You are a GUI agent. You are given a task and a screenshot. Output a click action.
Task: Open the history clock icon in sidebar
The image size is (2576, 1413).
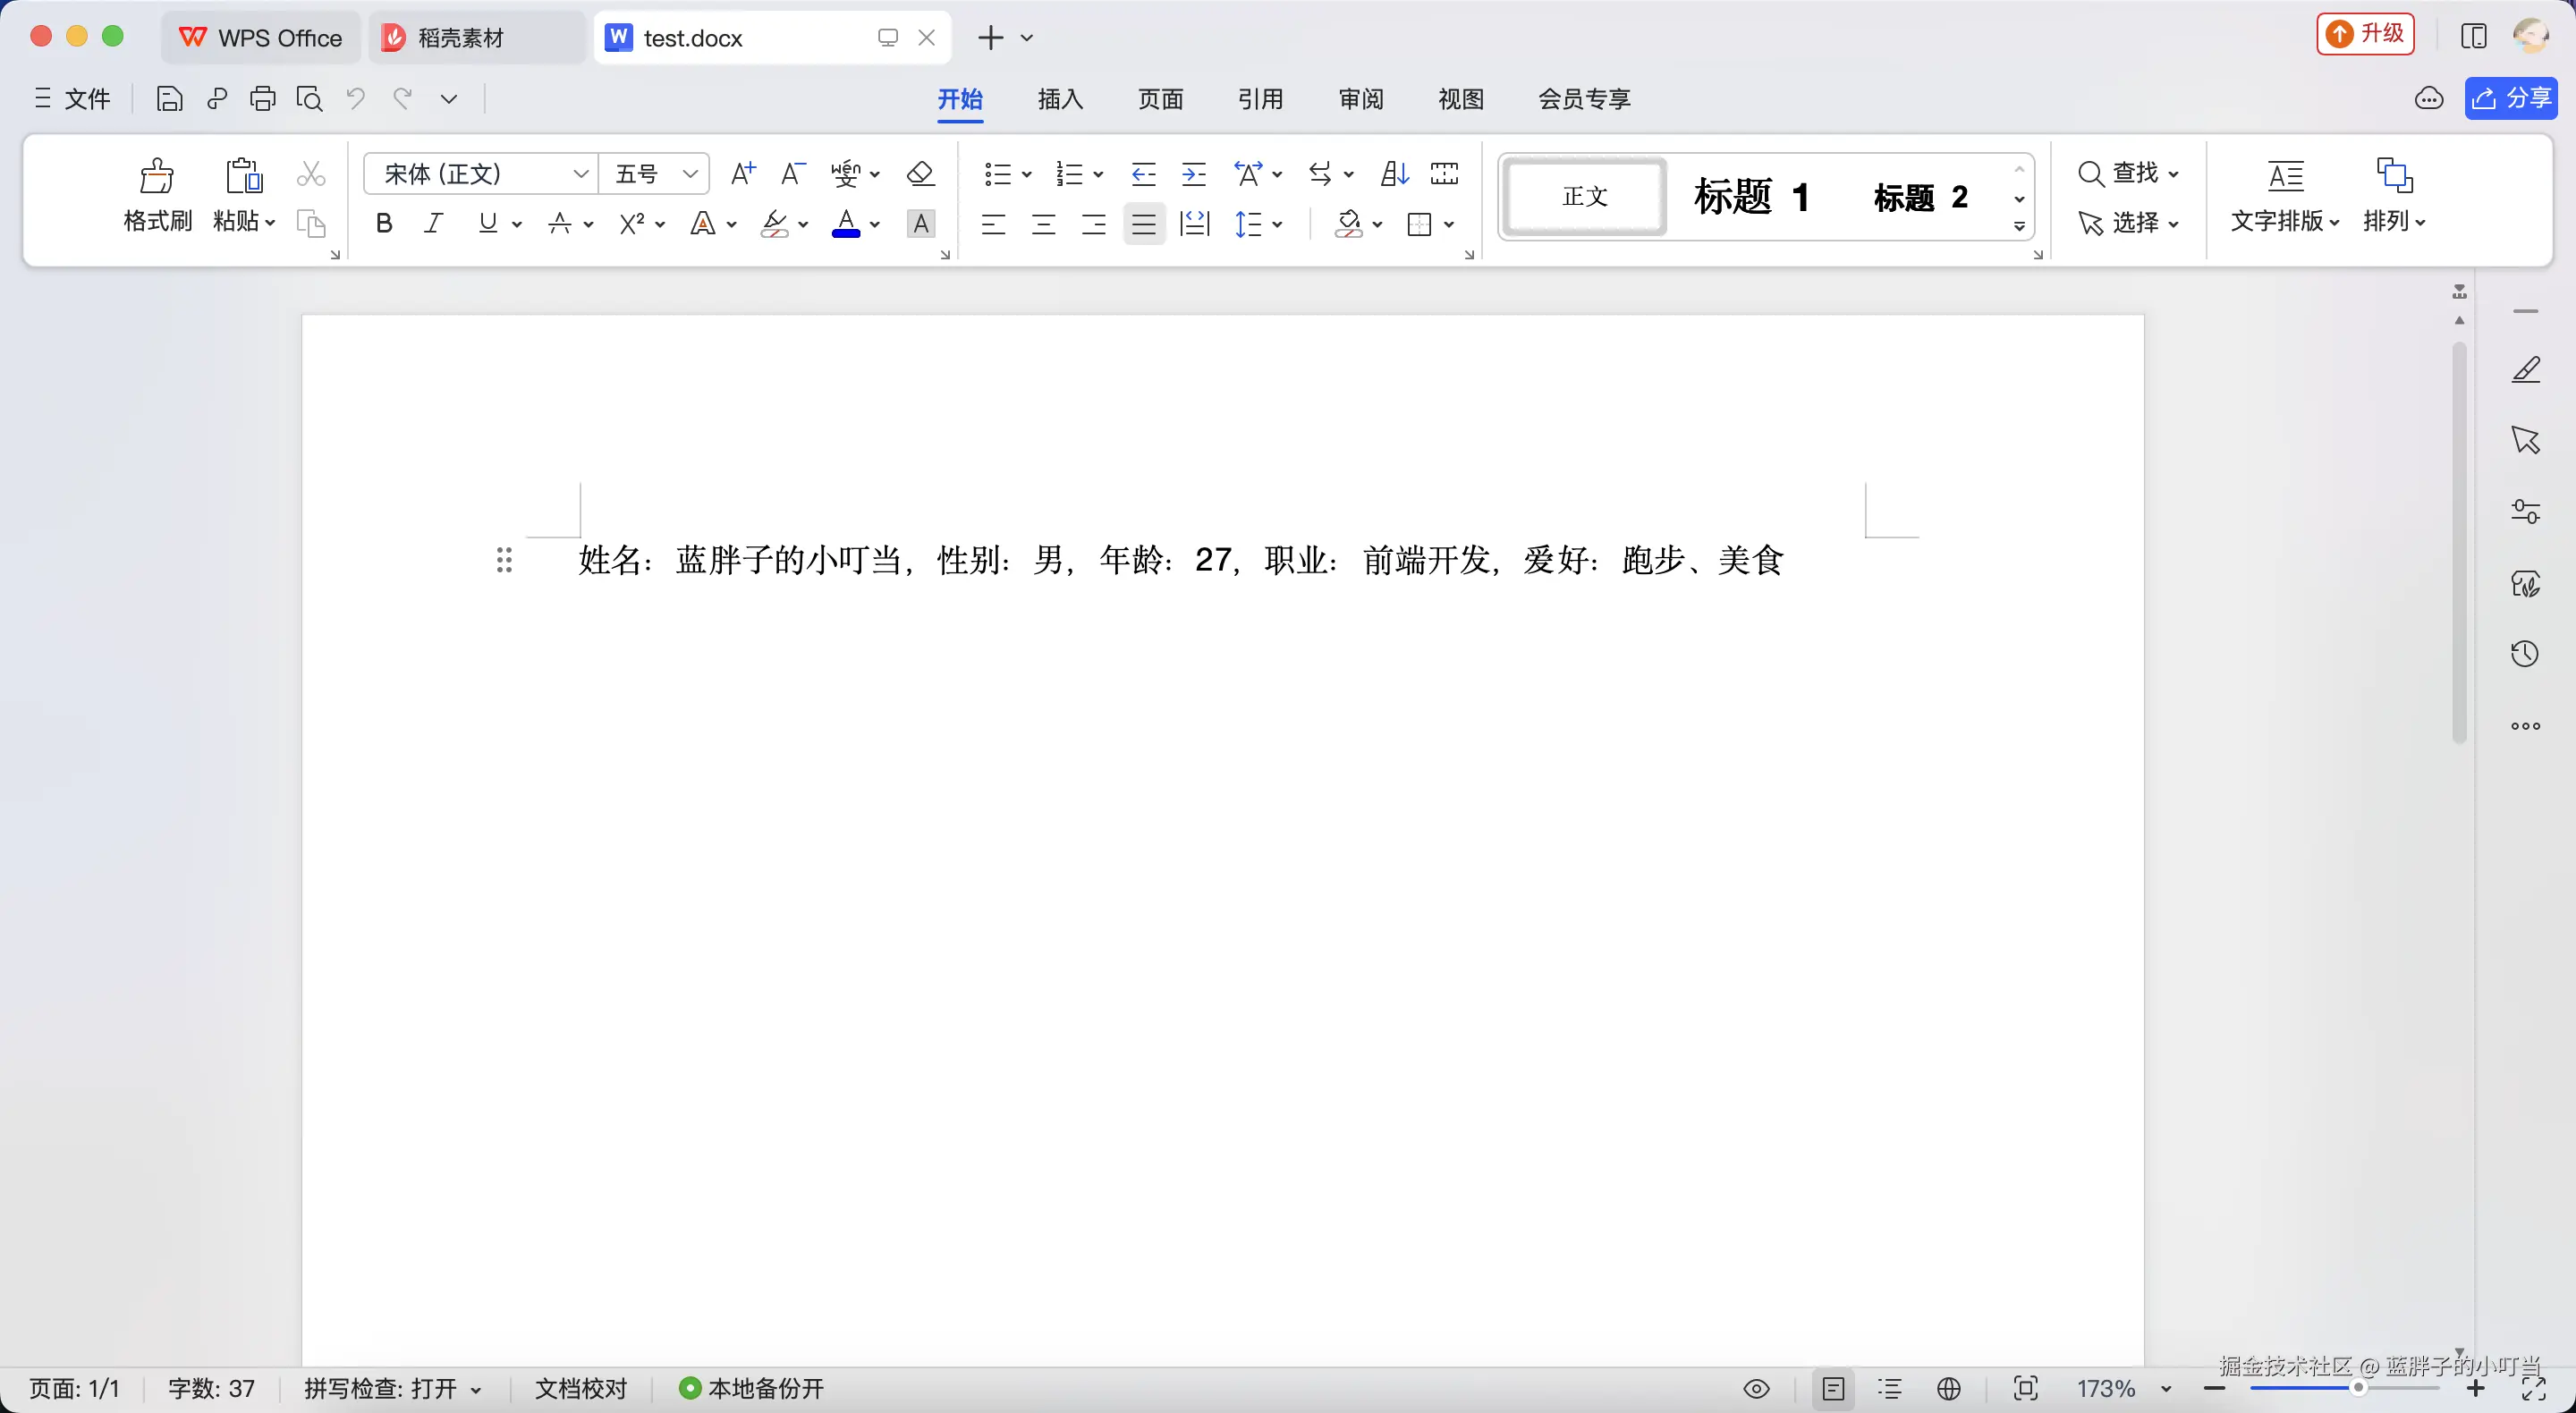(2525, 654)
